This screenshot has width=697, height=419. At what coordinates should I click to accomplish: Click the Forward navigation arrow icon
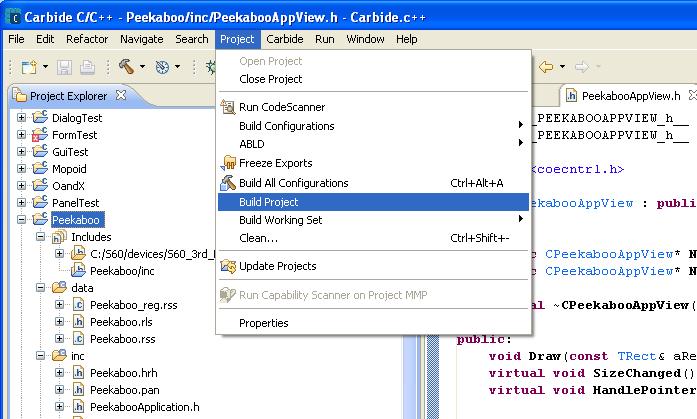click(x=581, y=67)
